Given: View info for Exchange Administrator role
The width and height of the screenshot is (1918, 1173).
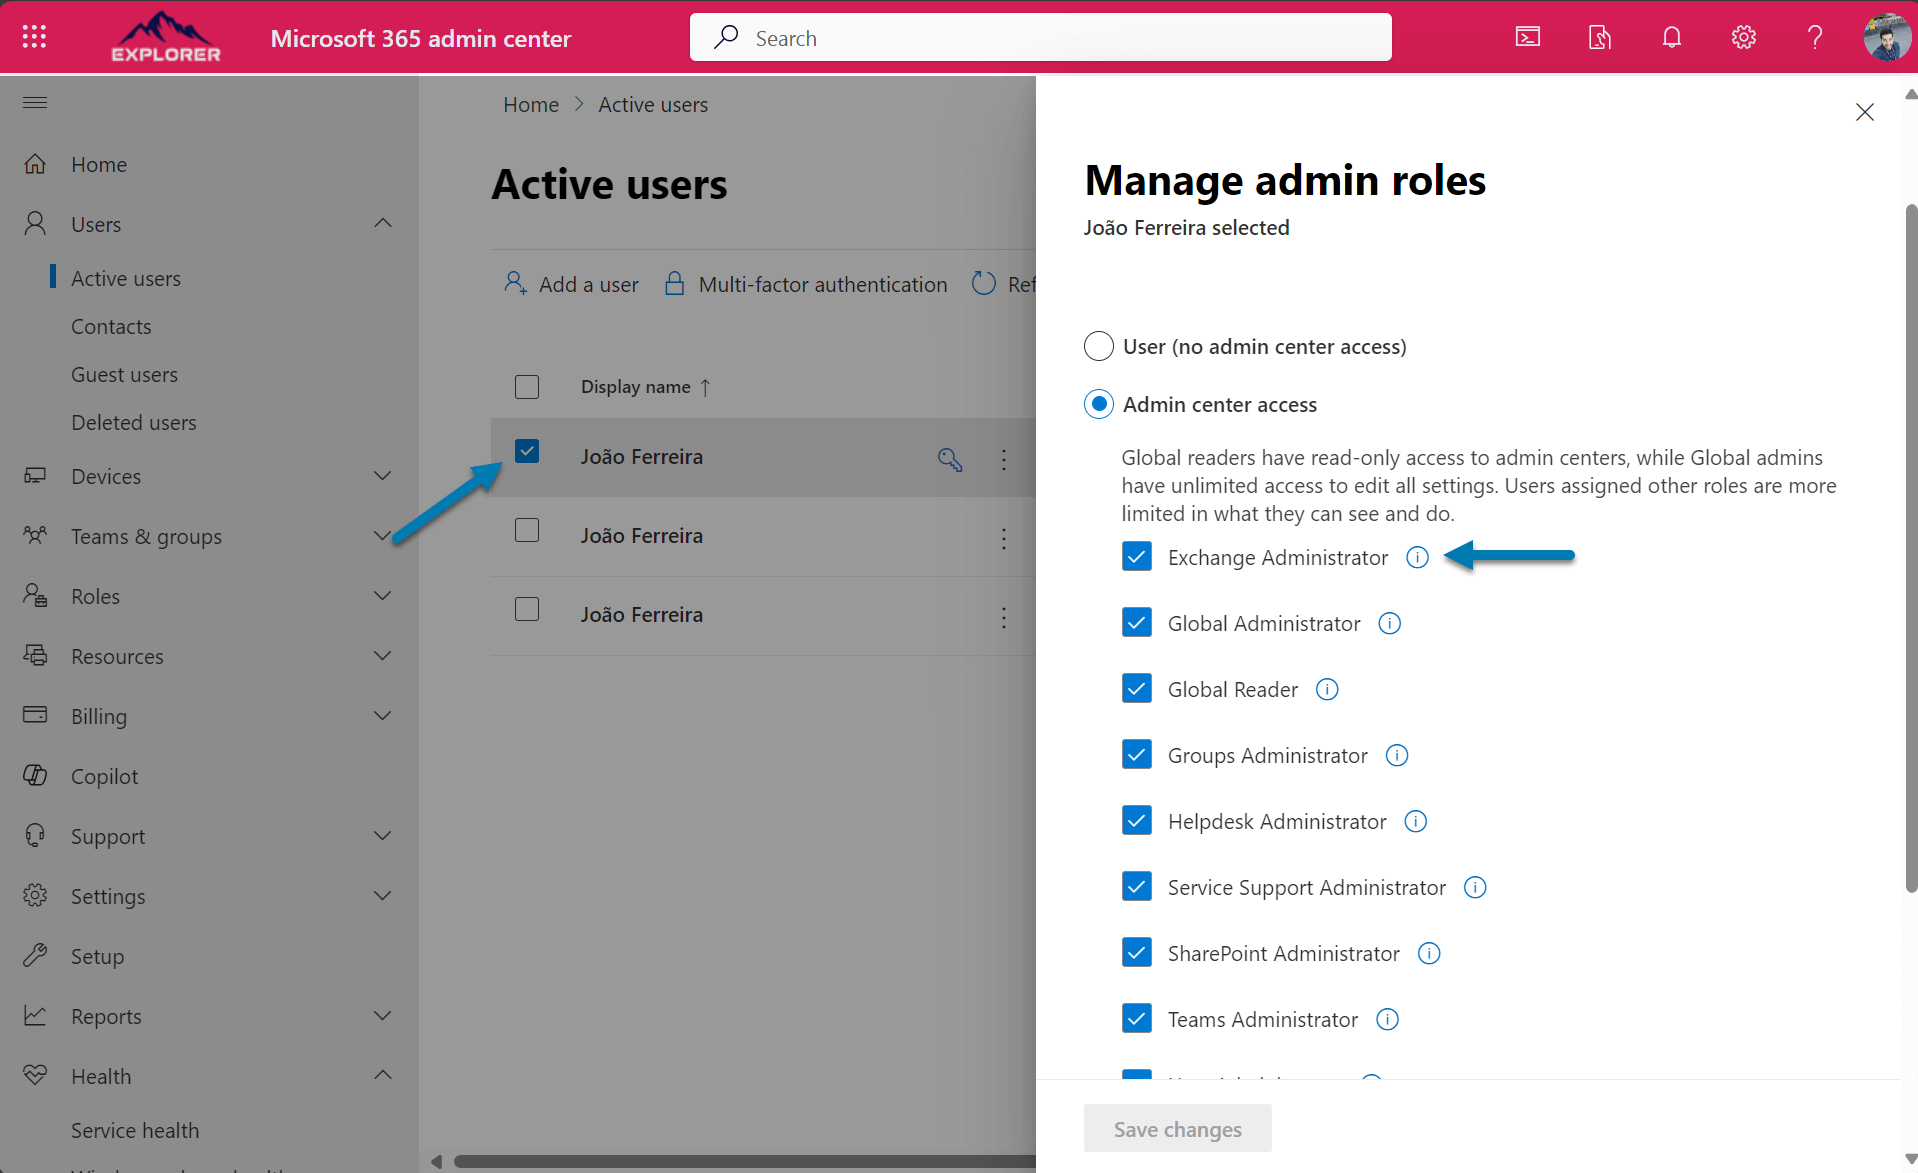Looking at the screenshot, I should click(1417, 557).
